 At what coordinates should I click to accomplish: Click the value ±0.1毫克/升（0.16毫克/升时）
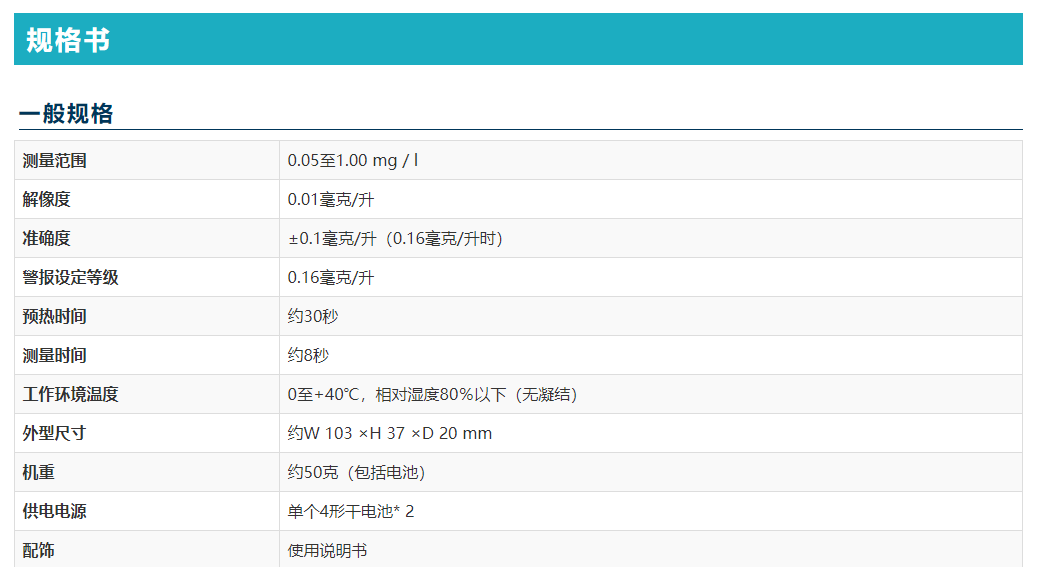point(396,239)
